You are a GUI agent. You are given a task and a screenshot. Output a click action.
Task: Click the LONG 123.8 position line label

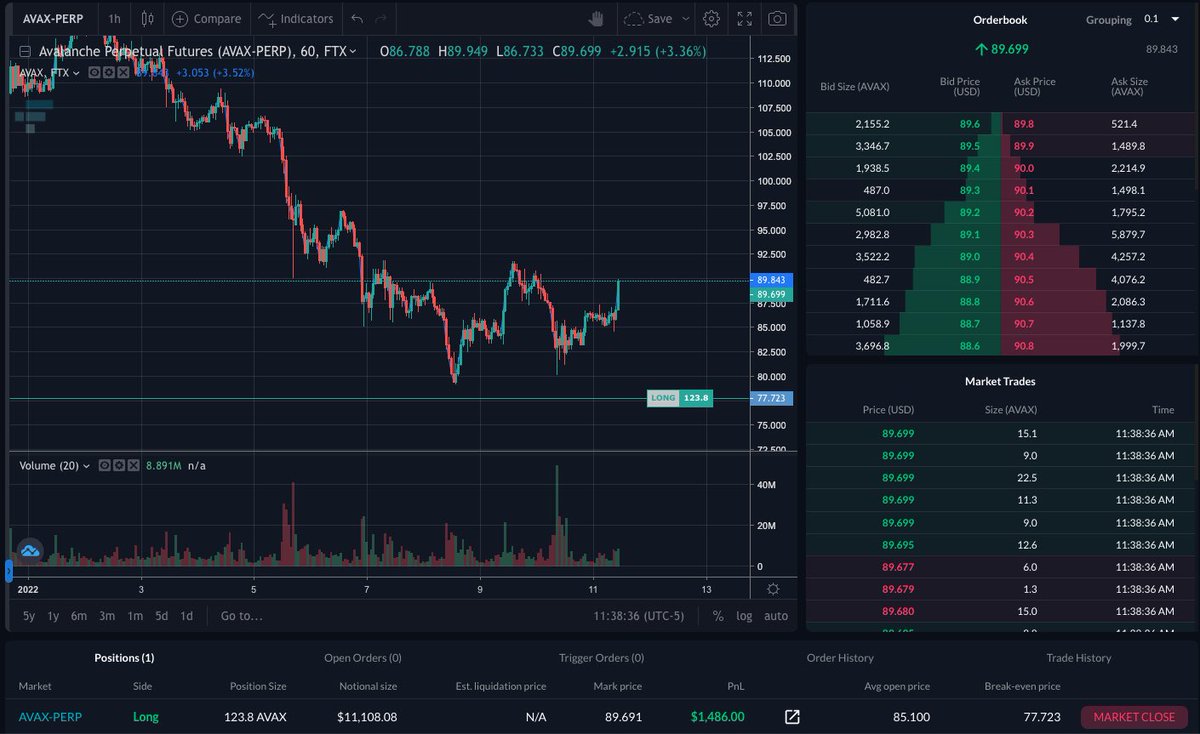tap(680, 398)
